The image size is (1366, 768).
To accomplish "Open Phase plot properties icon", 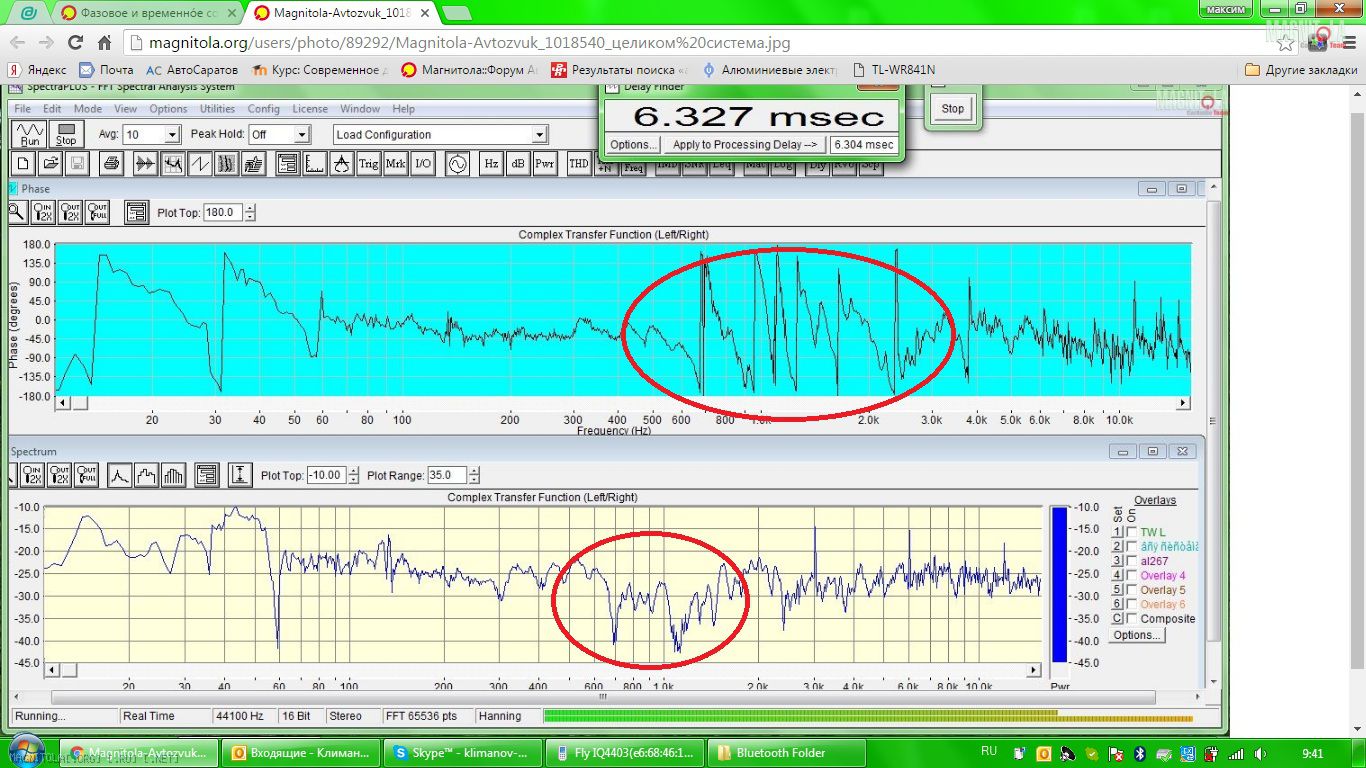I will click(x=137, y=212).
